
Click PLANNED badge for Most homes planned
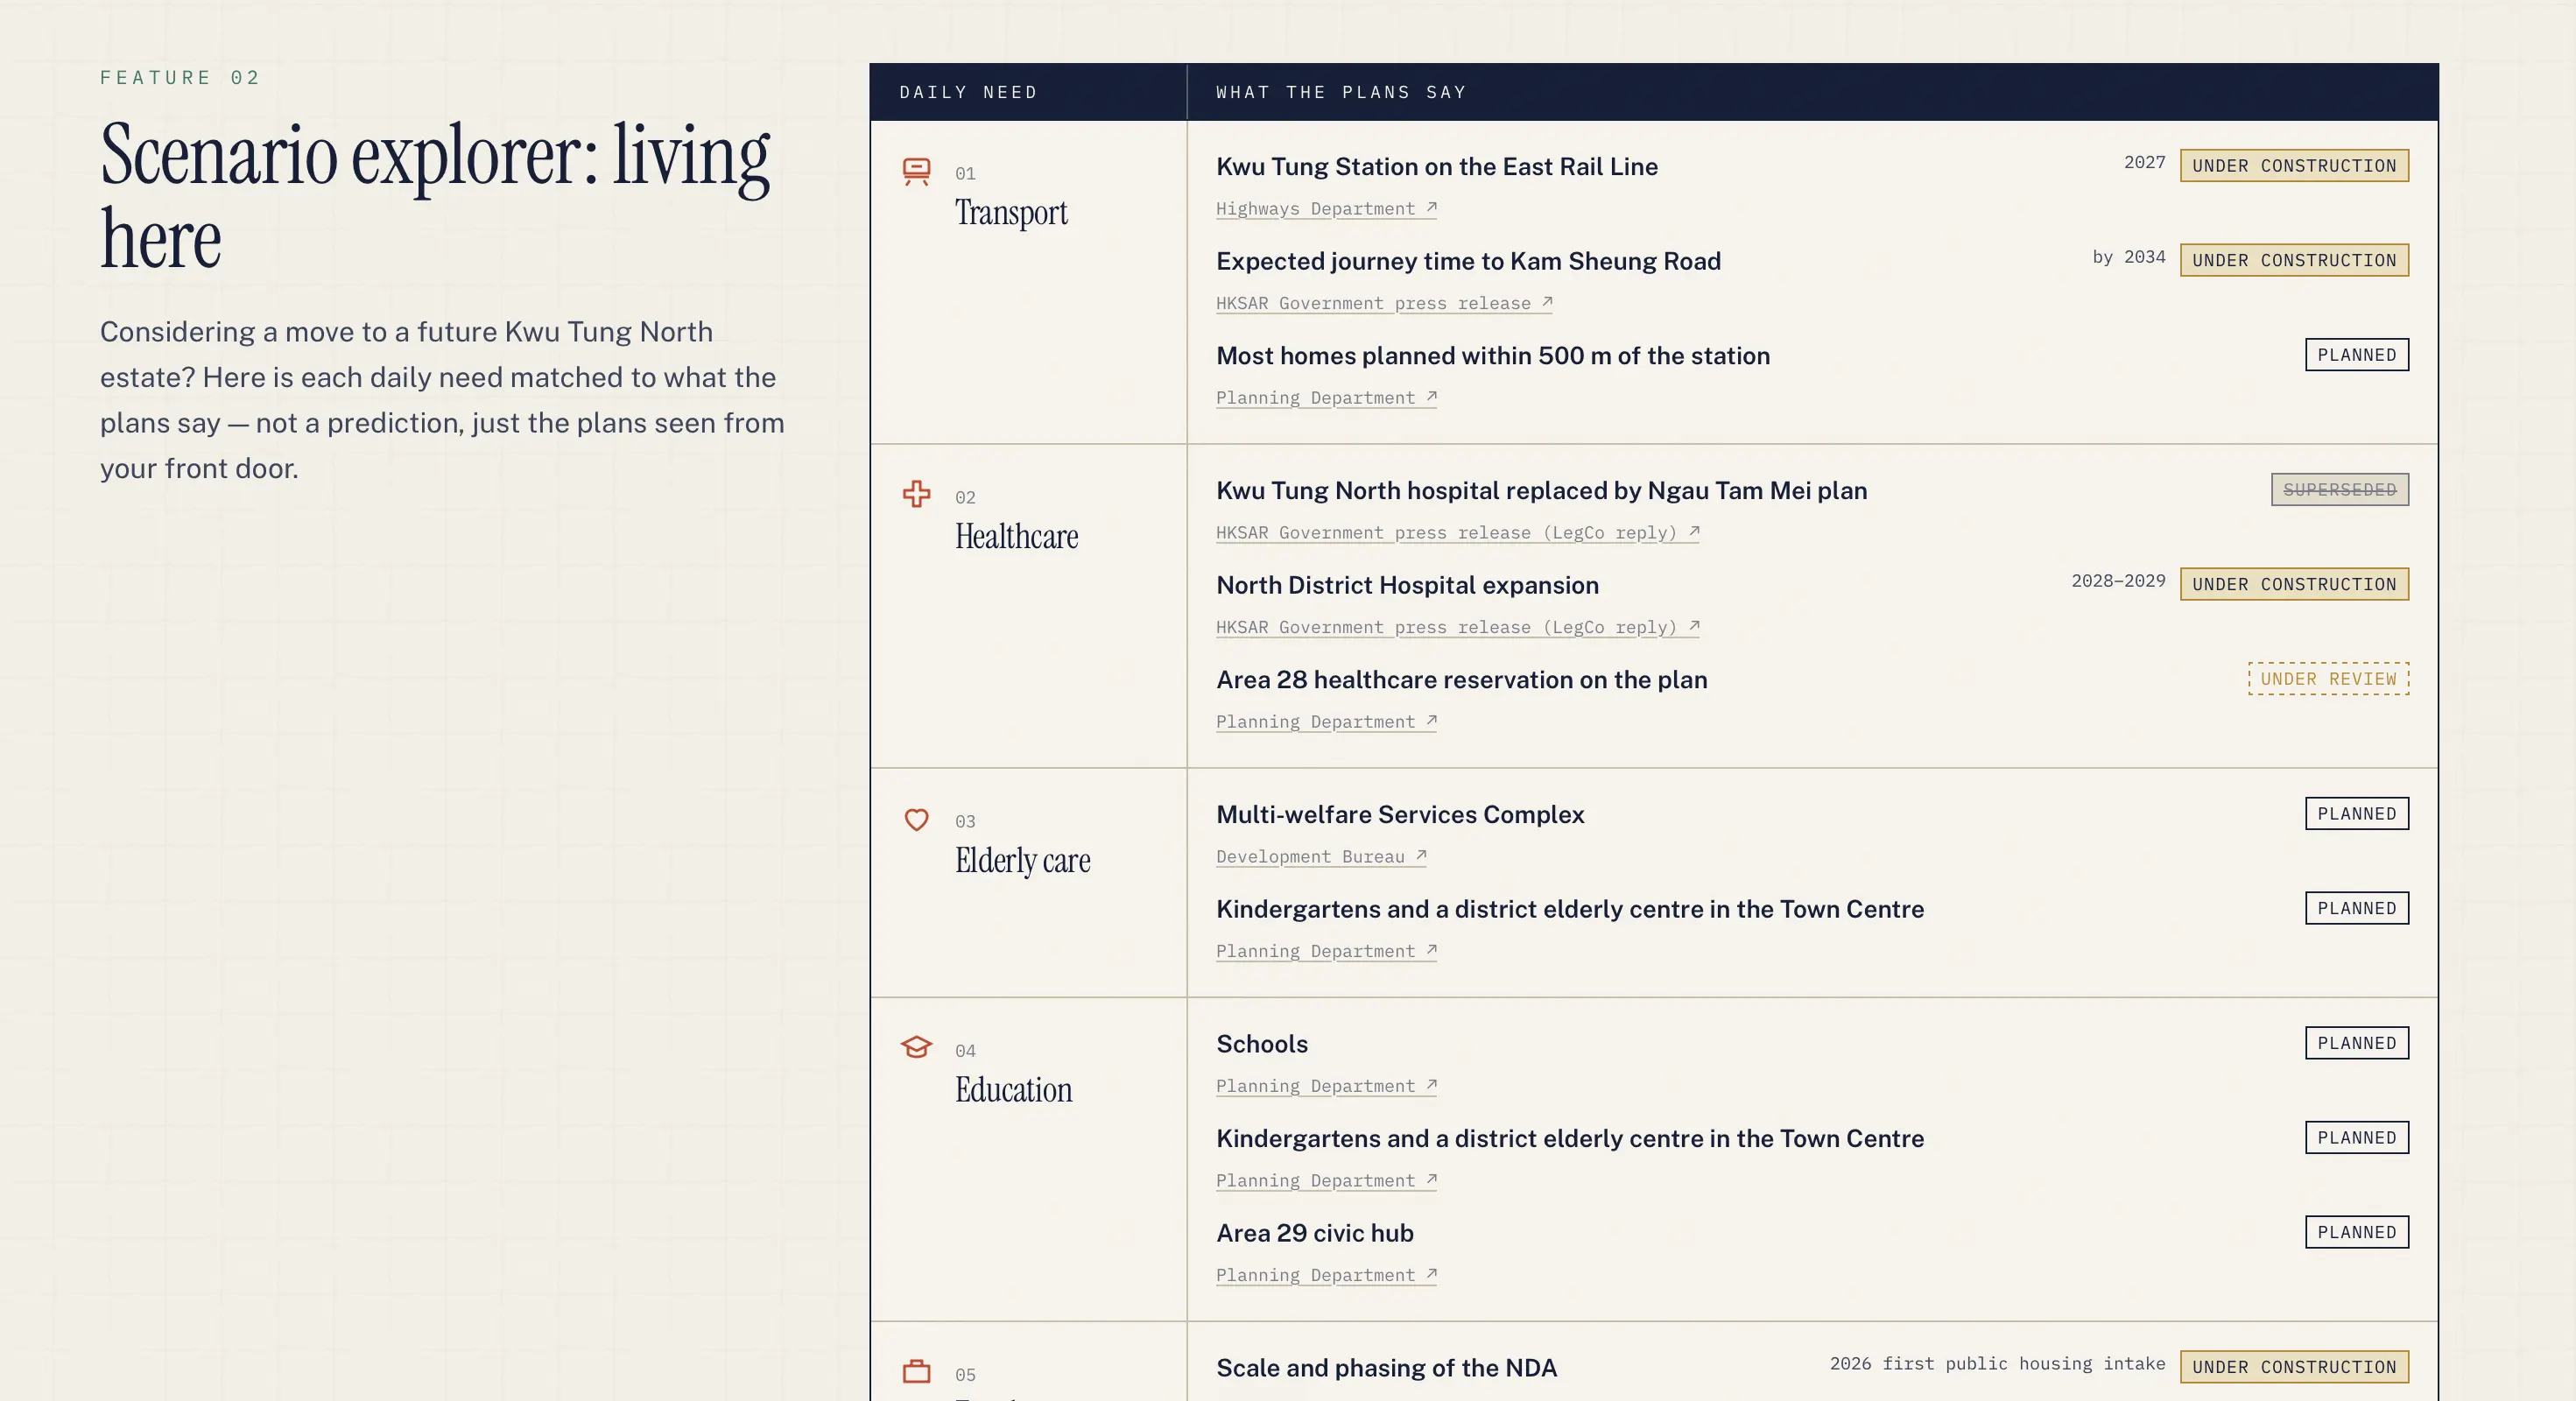click(2357, 355)
